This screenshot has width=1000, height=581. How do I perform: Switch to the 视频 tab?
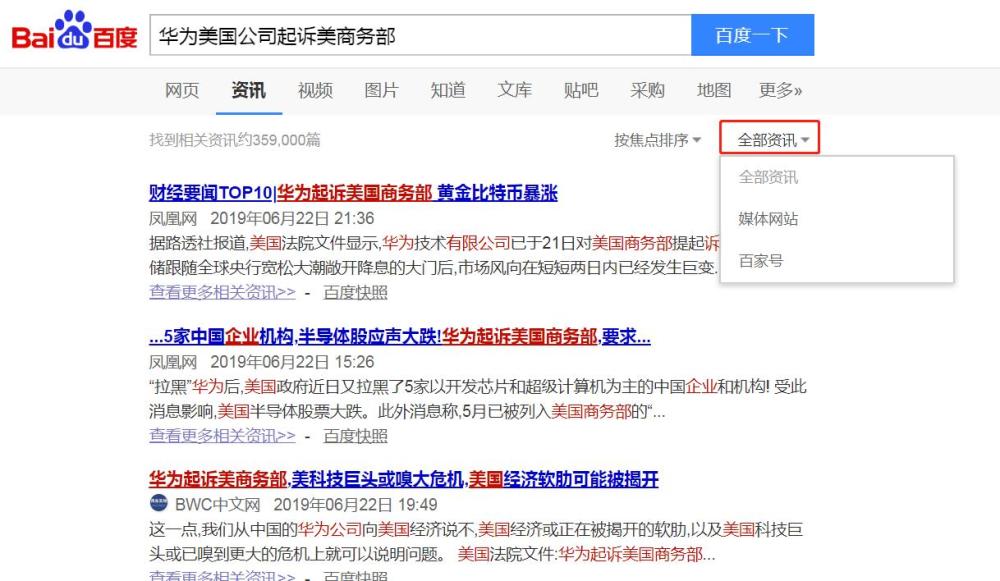click(x=315, y=90)
